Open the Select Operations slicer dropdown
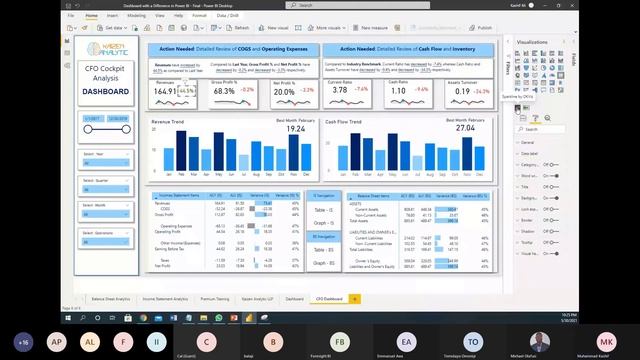Screen dimensions: 640x360 coord(106,242)
